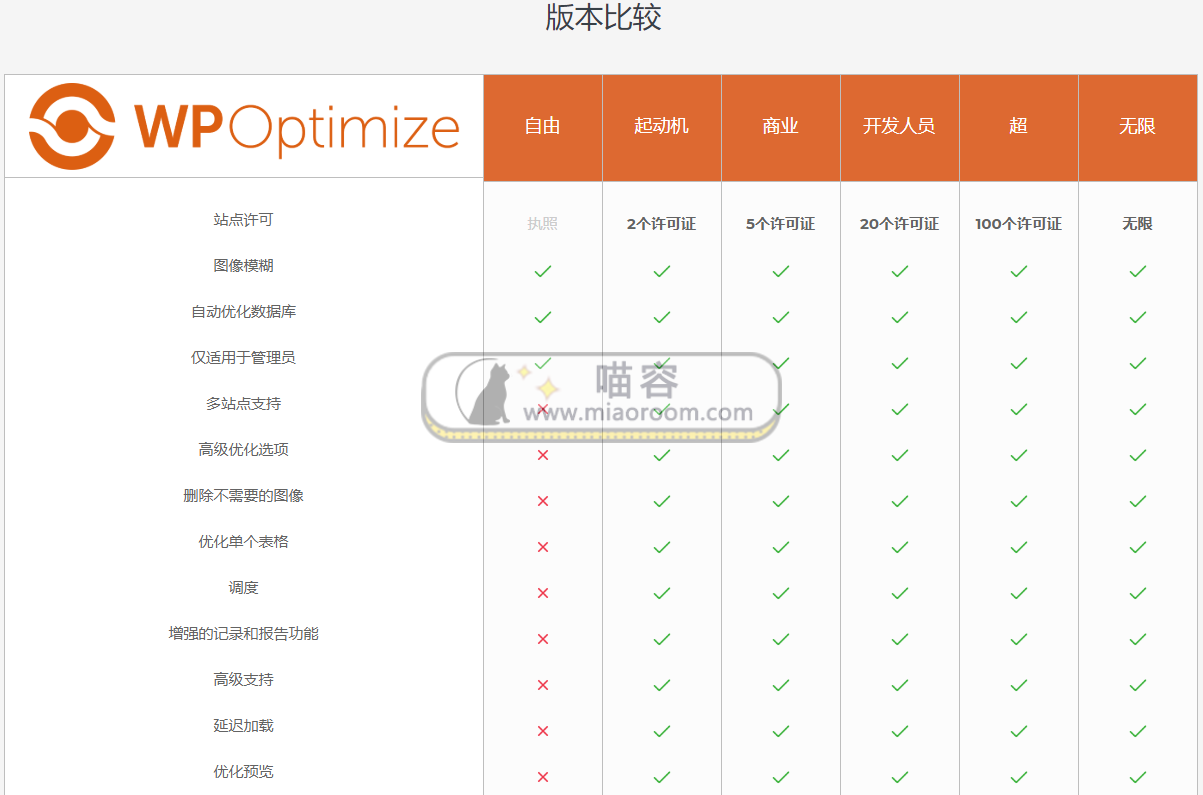Click 超 checkmark for 删除不需要的图像
The height and width of the screenshot is (795, 1203).
pos(1019,501)
